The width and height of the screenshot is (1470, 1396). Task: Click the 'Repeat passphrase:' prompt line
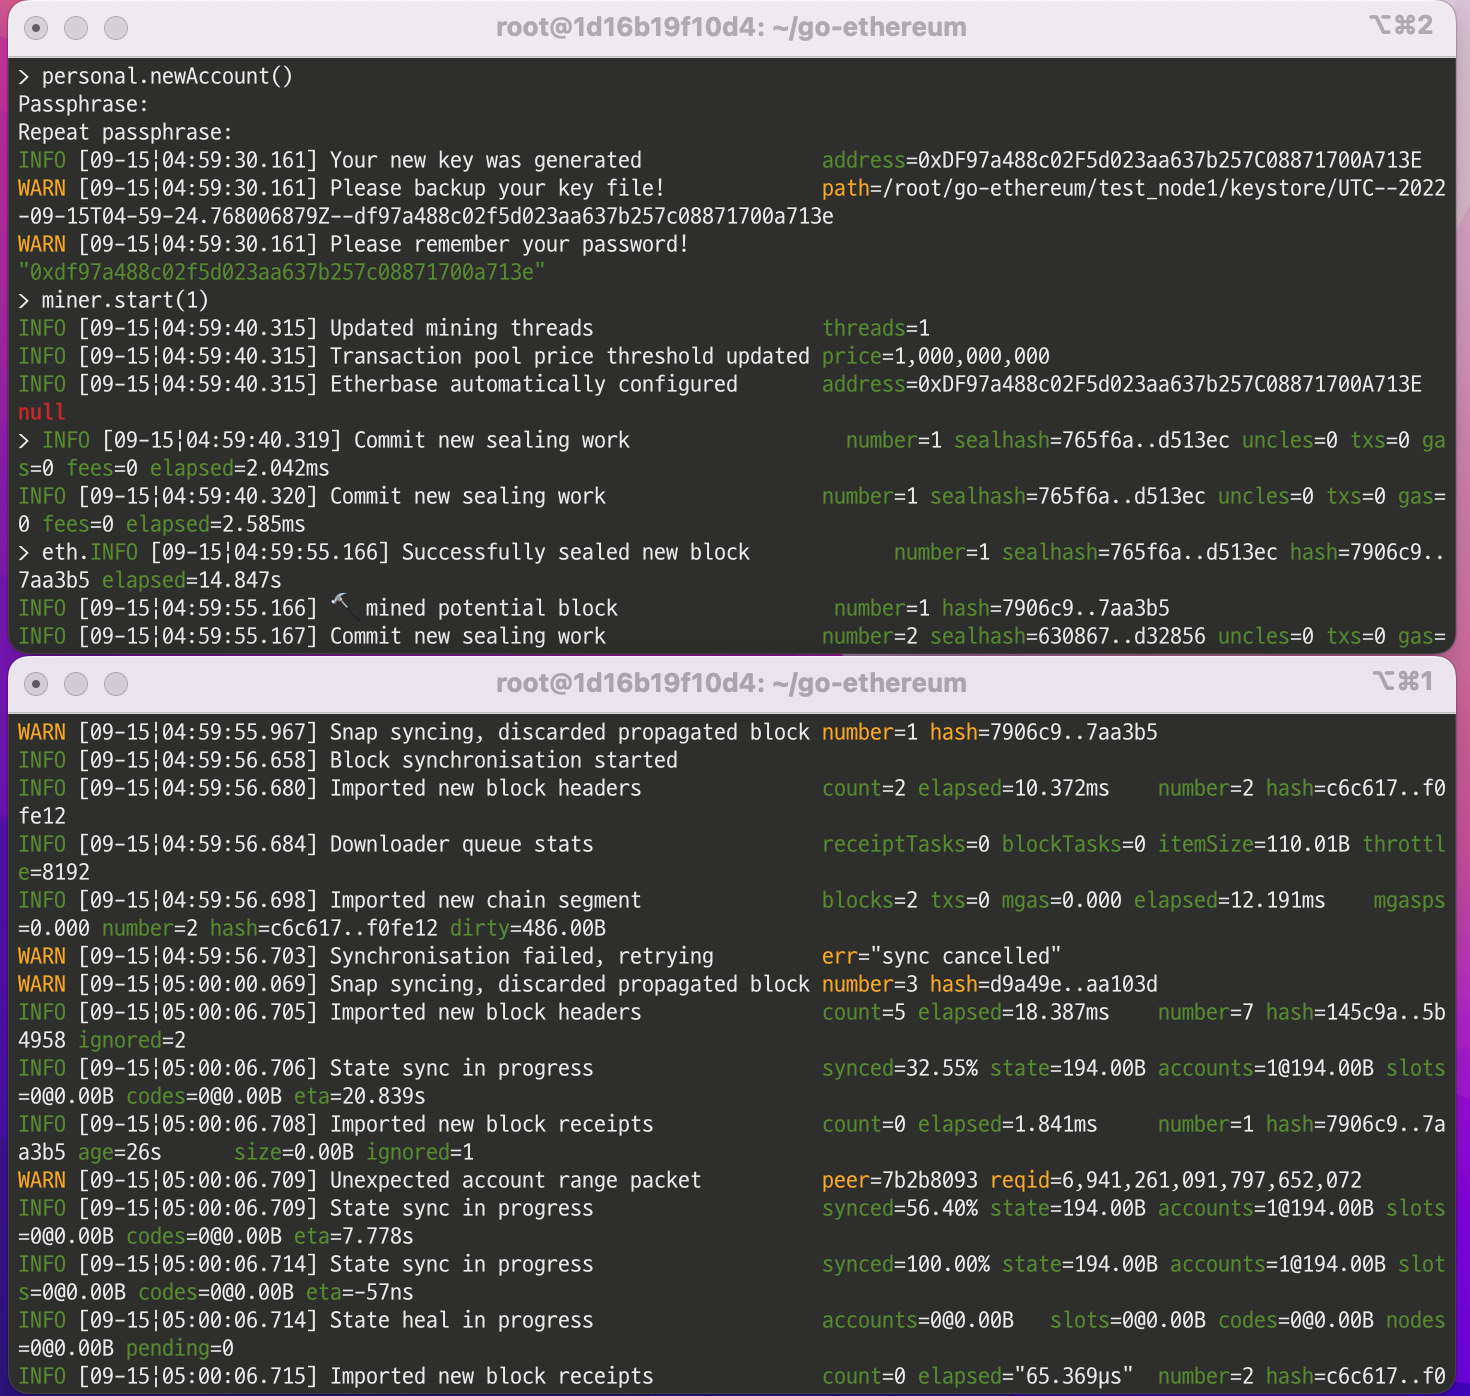125,132
